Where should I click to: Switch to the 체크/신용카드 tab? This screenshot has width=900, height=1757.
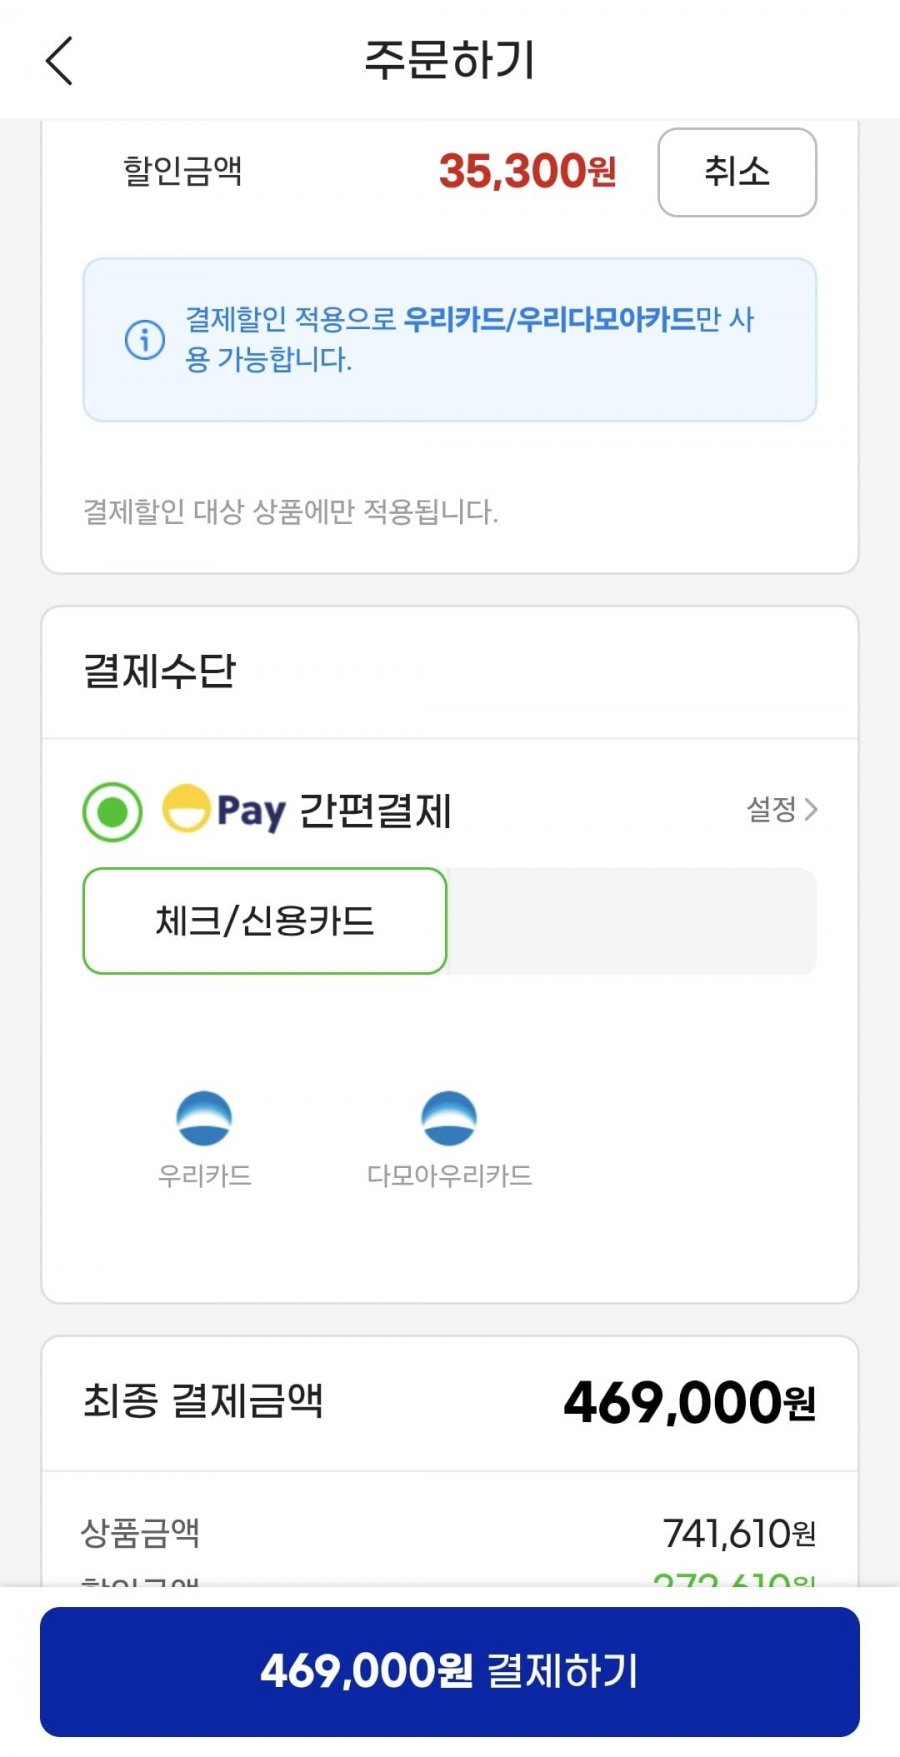(265, 921)
